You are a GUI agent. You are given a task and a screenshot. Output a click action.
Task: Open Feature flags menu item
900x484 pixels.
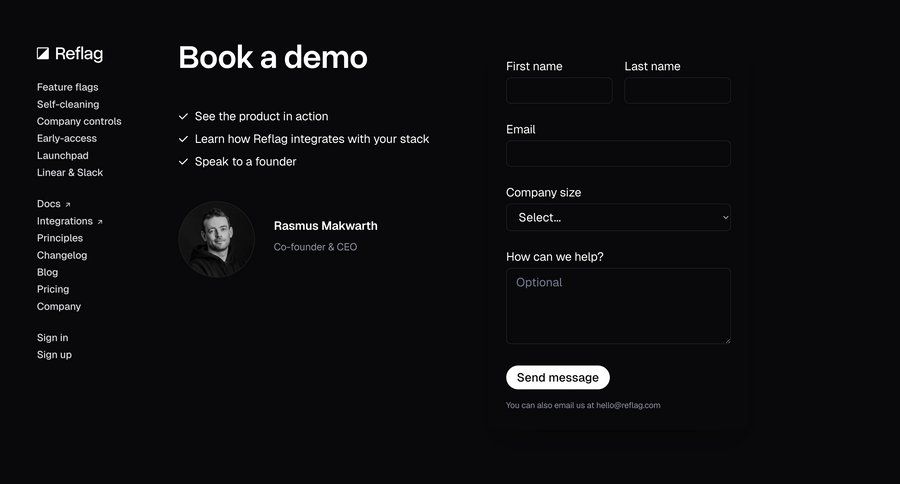(67, 87)
